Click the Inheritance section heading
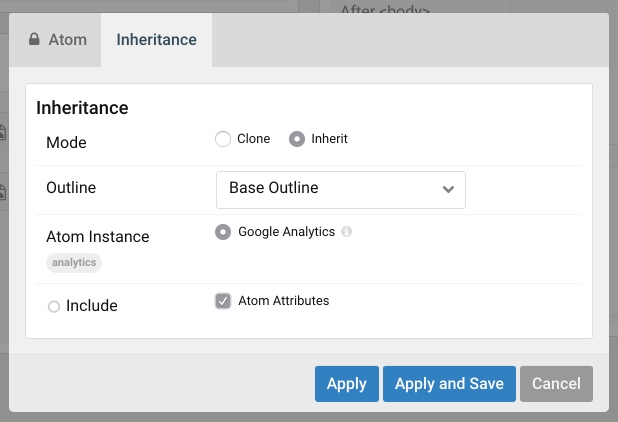Image resolution: width=618 pixels, height=422 pixels. pyautogui.click(x=82, y=108)
